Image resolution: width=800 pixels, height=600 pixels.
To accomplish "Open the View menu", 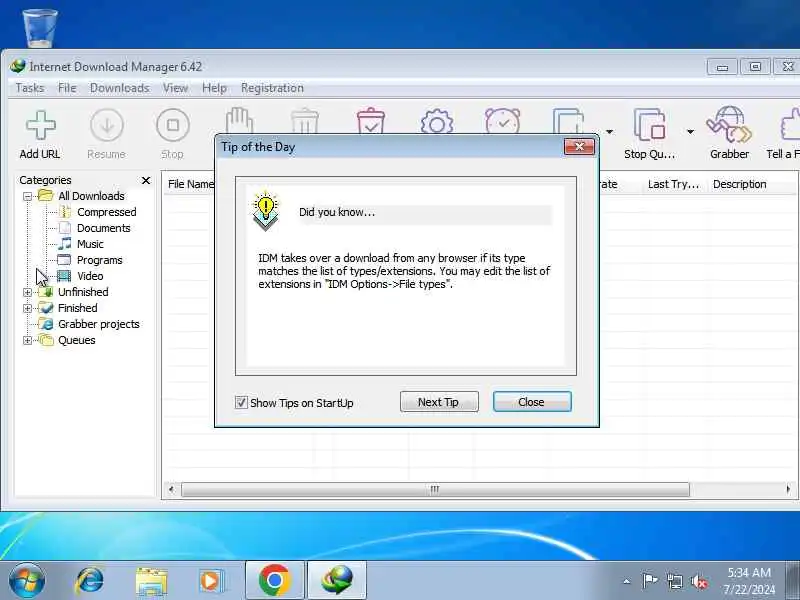I will tap(175, 88).
